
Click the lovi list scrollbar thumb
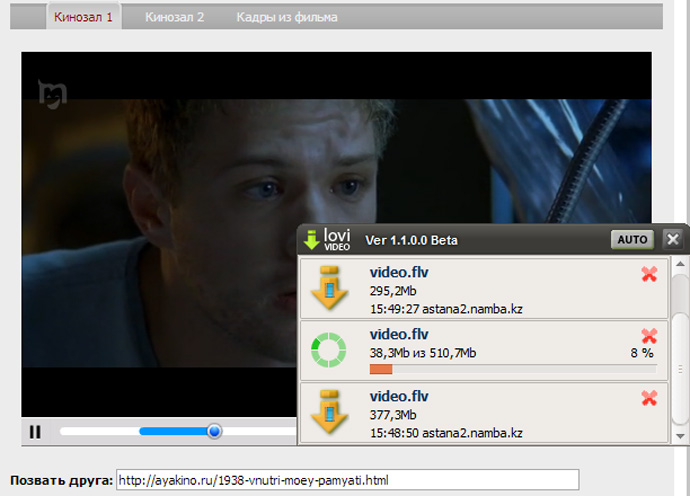681,367
